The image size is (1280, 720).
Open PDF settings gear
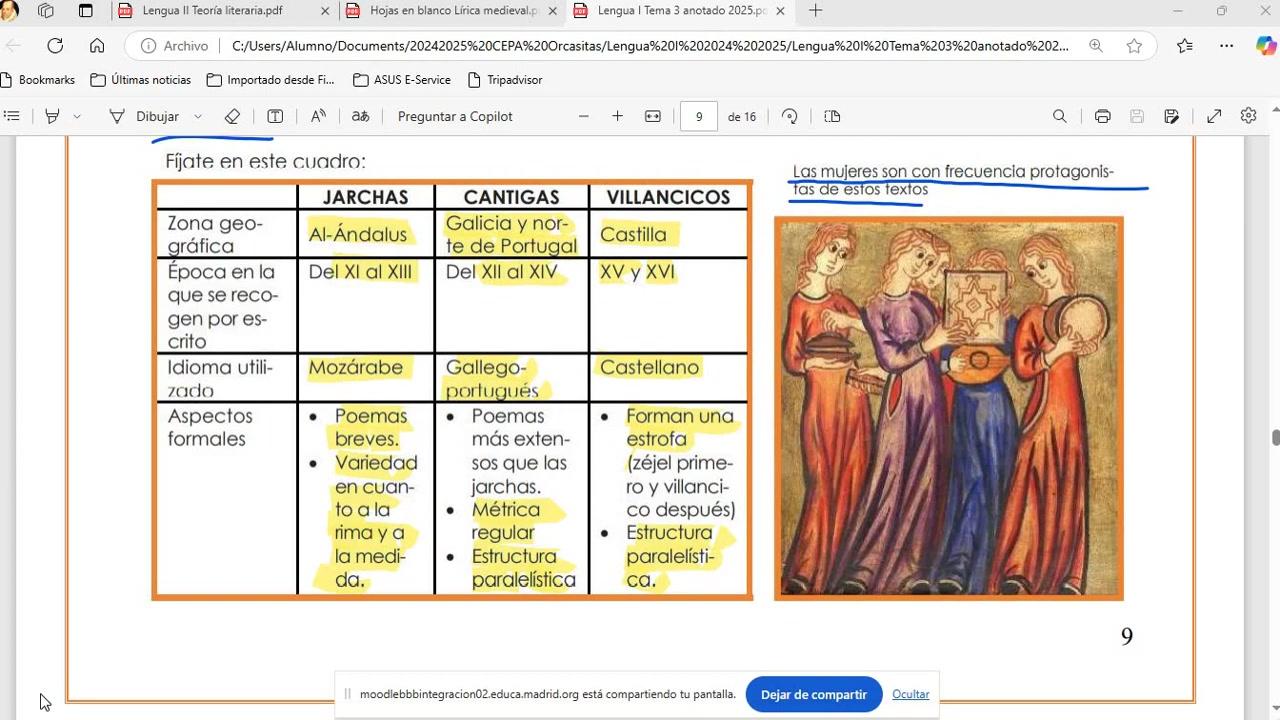[1248, 116]
